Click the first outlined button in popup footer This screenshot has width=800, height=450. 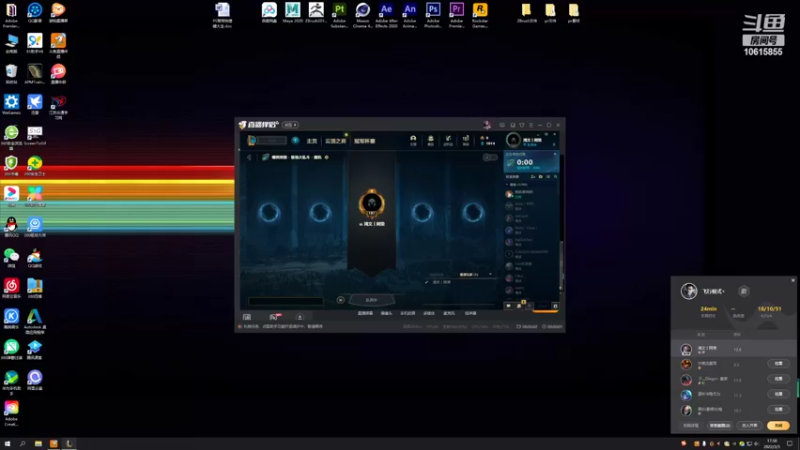pyautogui.click(x=719, y=425)
